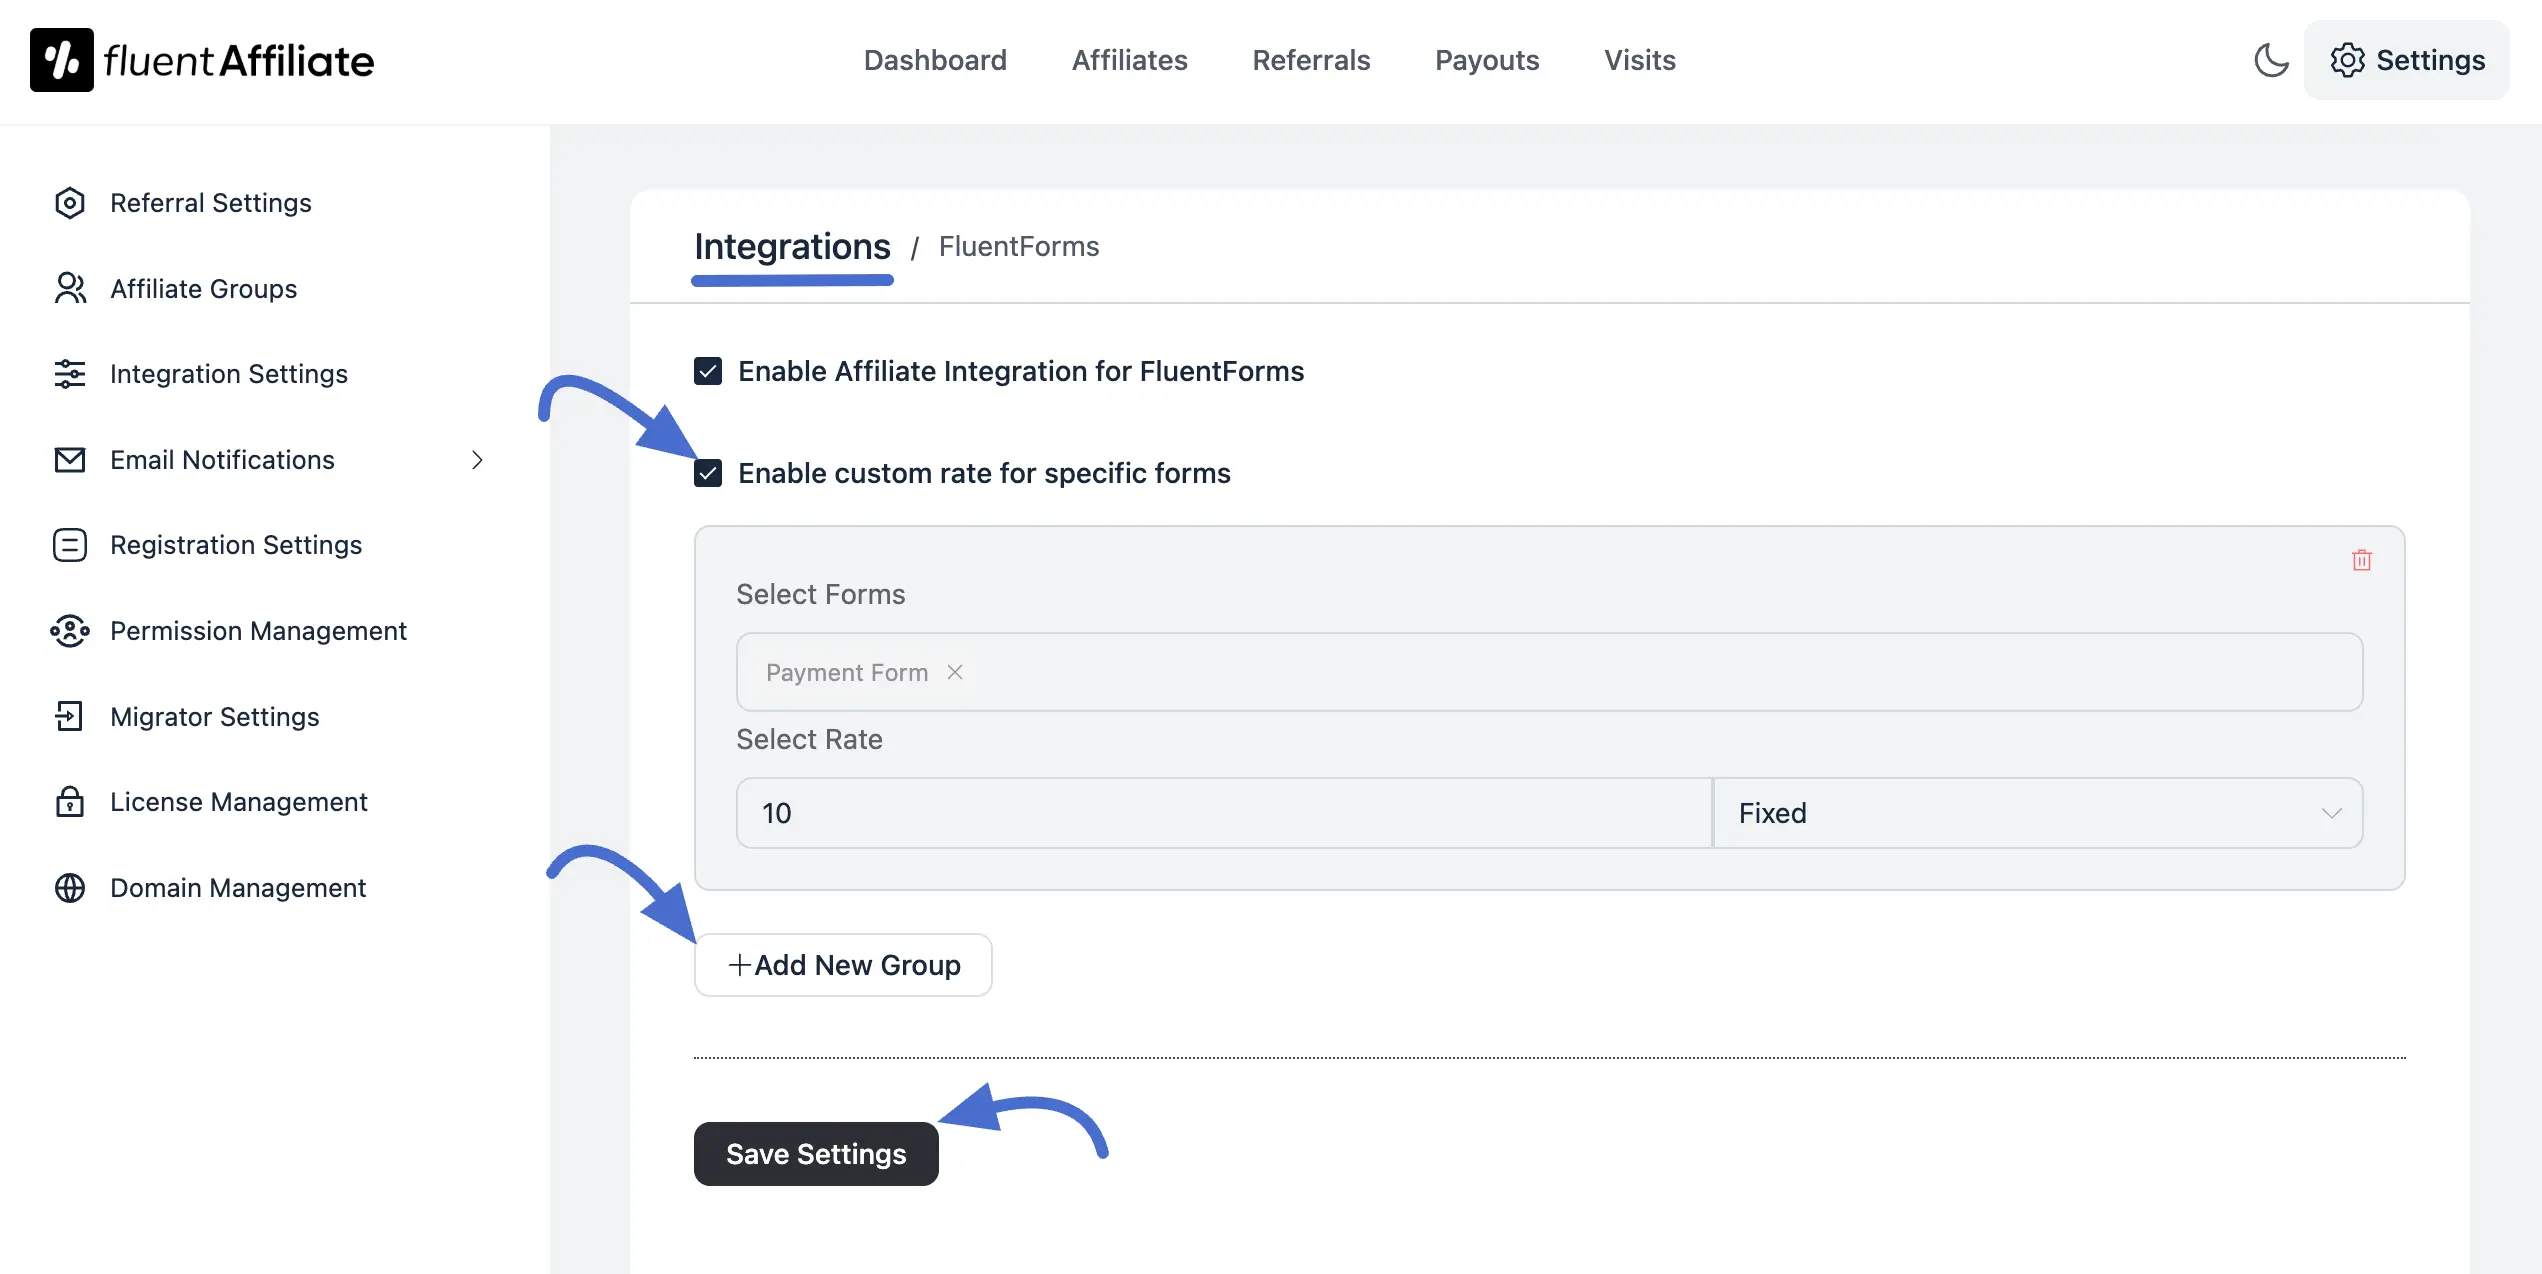Open Domain Management via the globe icon
This screenshot has height=1274, width=2542.
[69, 888]
